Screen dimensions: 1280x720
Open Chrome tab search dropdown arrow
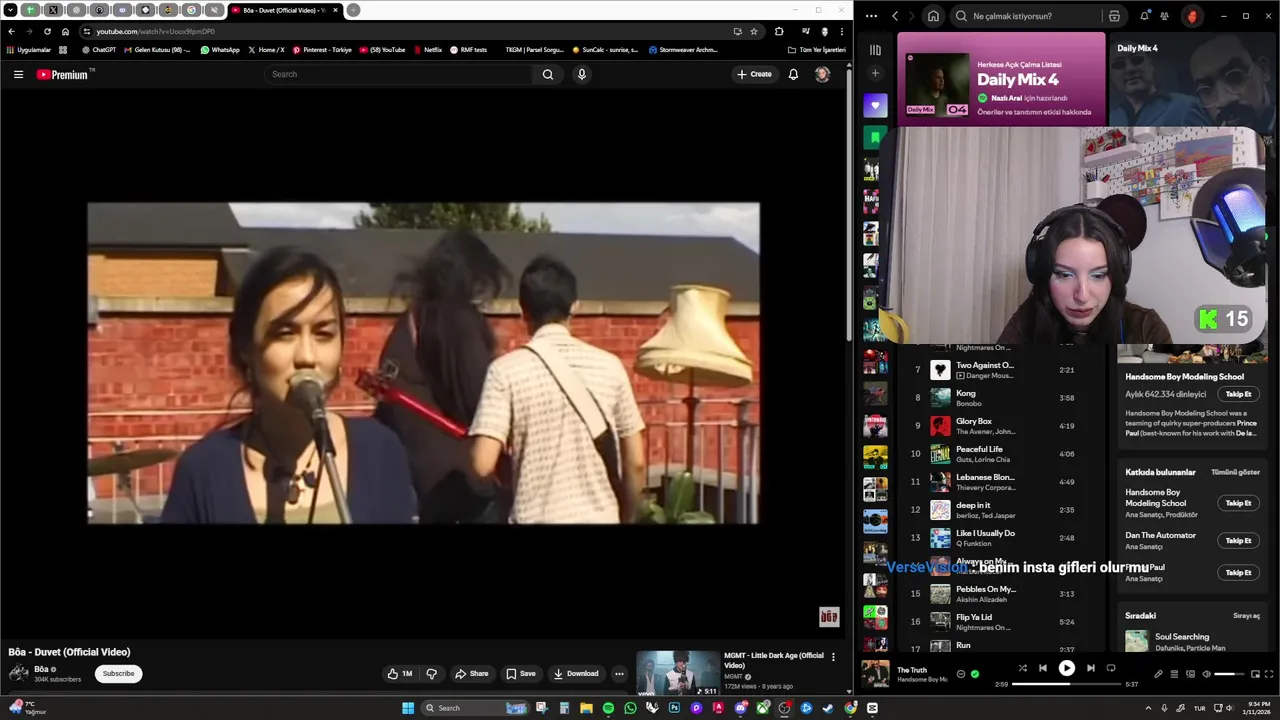coord(10,10)
